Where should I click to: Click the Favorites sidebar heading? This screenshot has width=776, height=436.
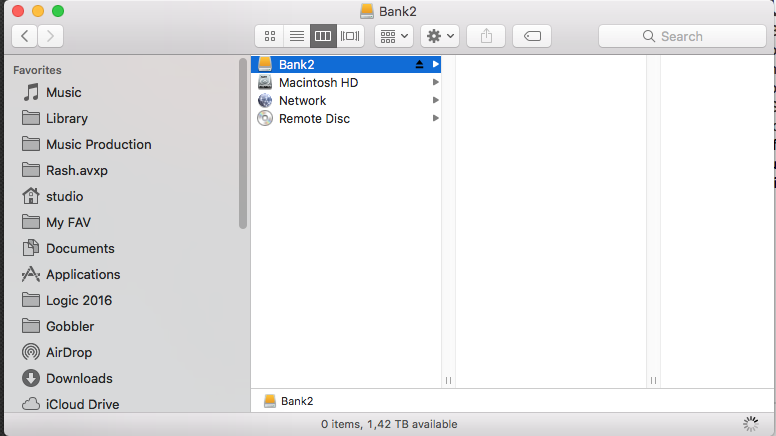[x=37, y=70]
